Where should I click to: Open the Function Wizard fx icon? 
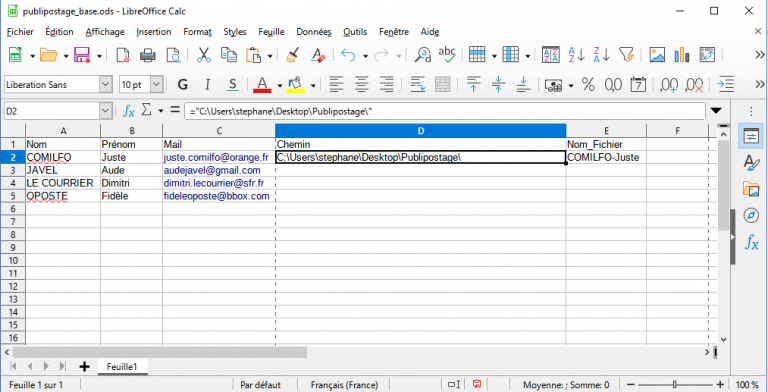[129, 111]
